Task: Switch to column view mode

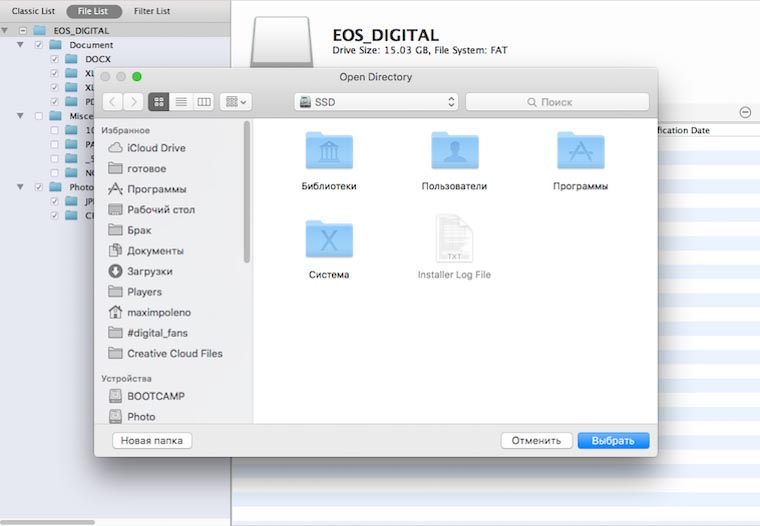Action: (x=204, y=102)
